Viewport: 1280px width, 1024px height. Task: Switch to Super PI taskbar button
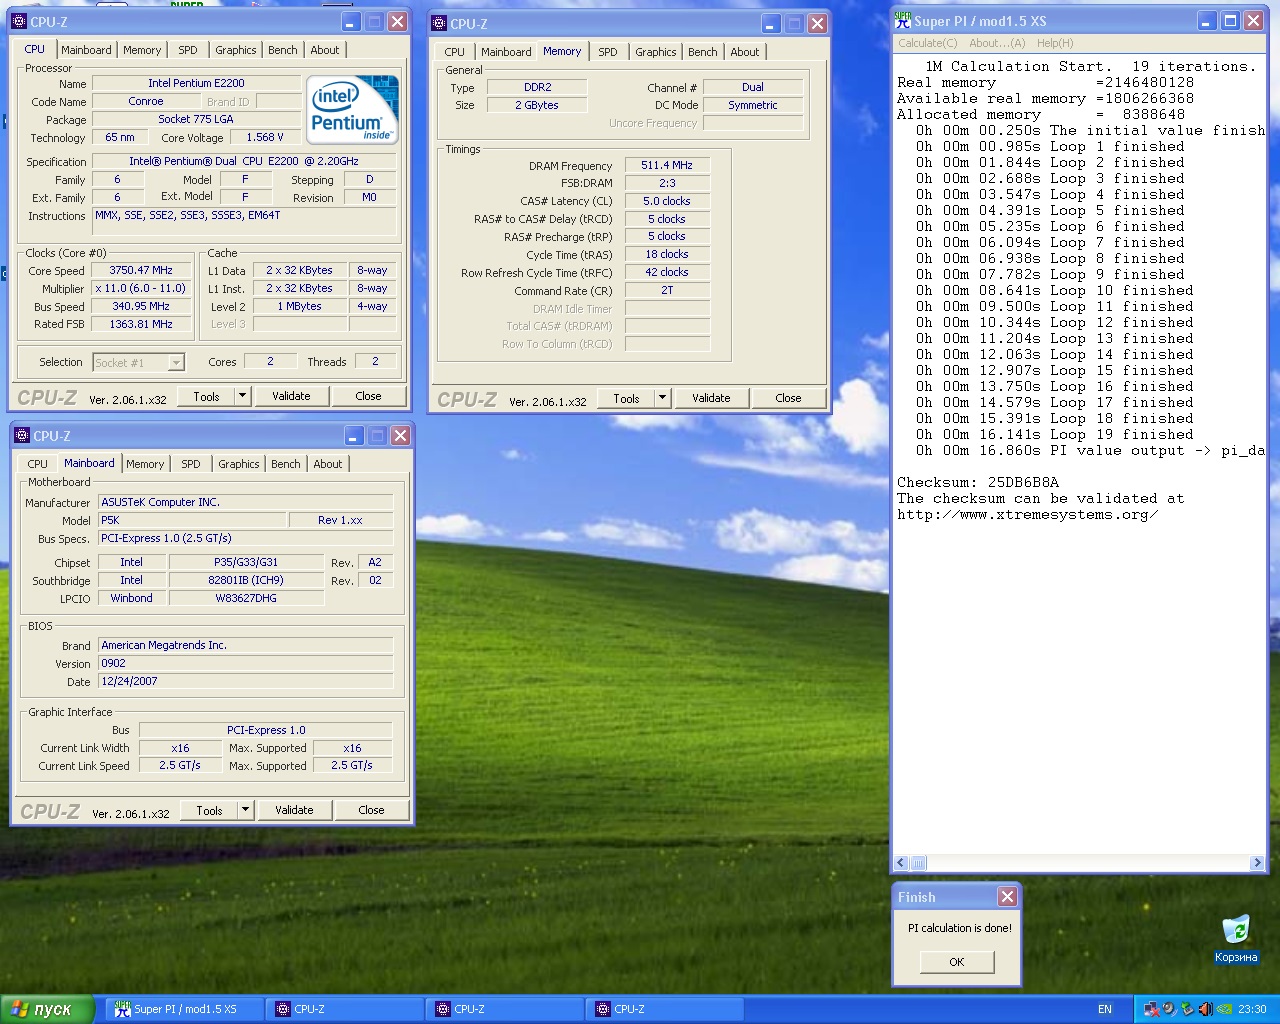pos(184,1009)
